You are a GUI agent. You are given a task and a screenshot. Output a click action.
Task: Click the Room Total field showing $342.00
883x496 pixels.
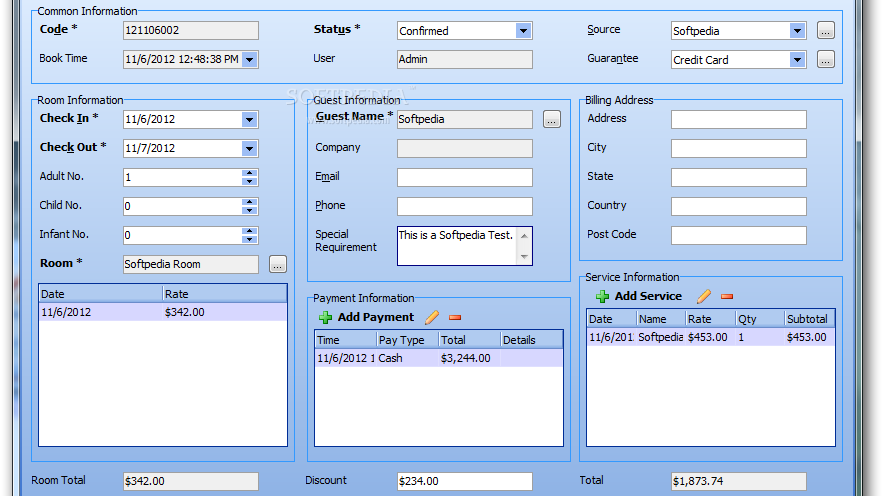coord(191,481)
